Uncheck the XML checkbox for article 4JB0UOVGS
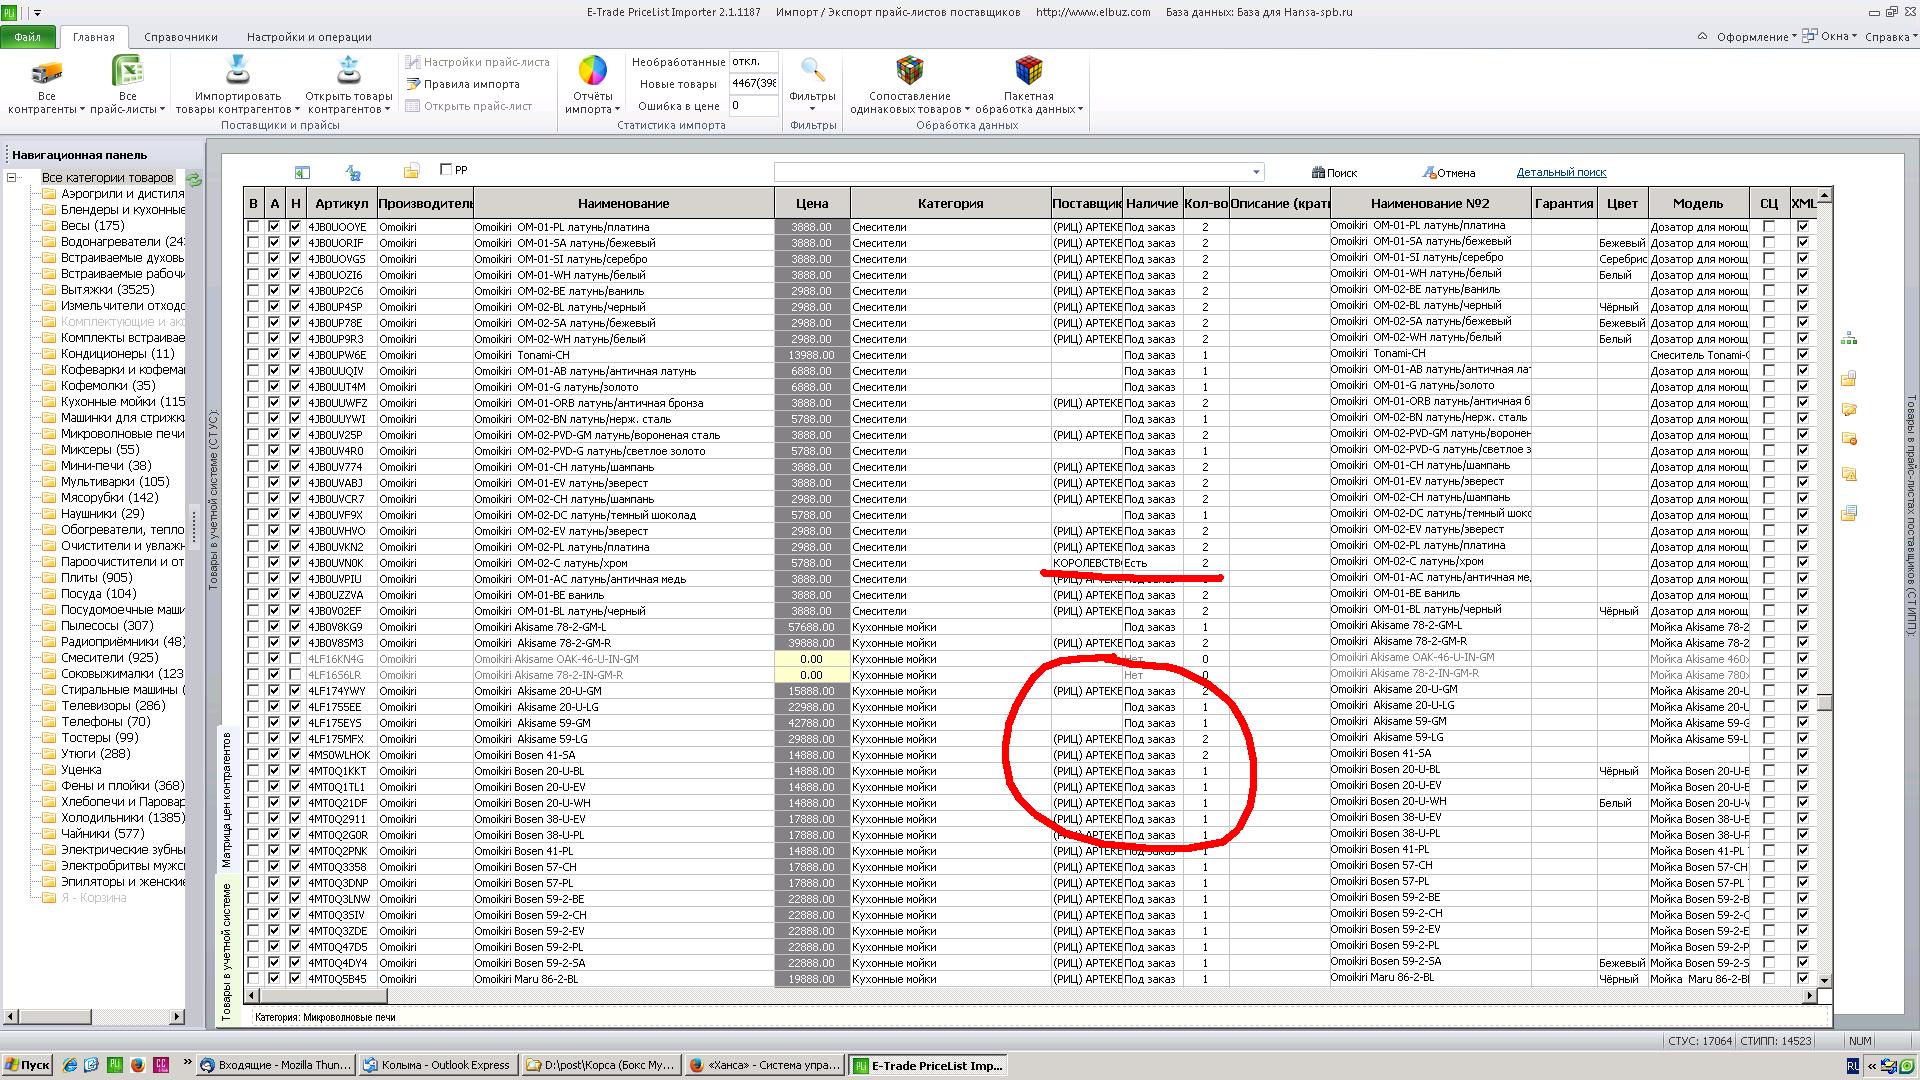This screenshot has width=1920, height=1080. click(1803, 259)
